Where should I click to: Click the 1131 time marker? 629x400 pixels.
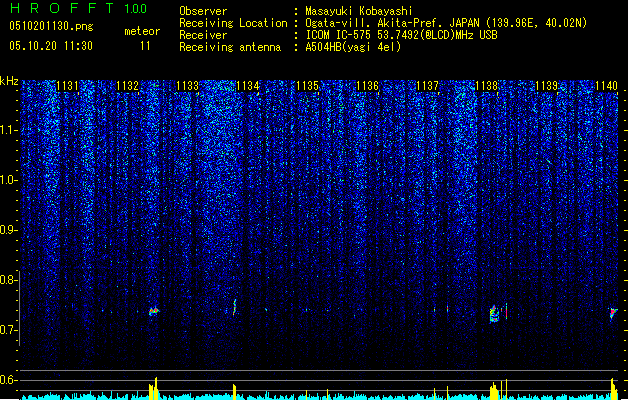pyautogui.click(x=67, y=86)
